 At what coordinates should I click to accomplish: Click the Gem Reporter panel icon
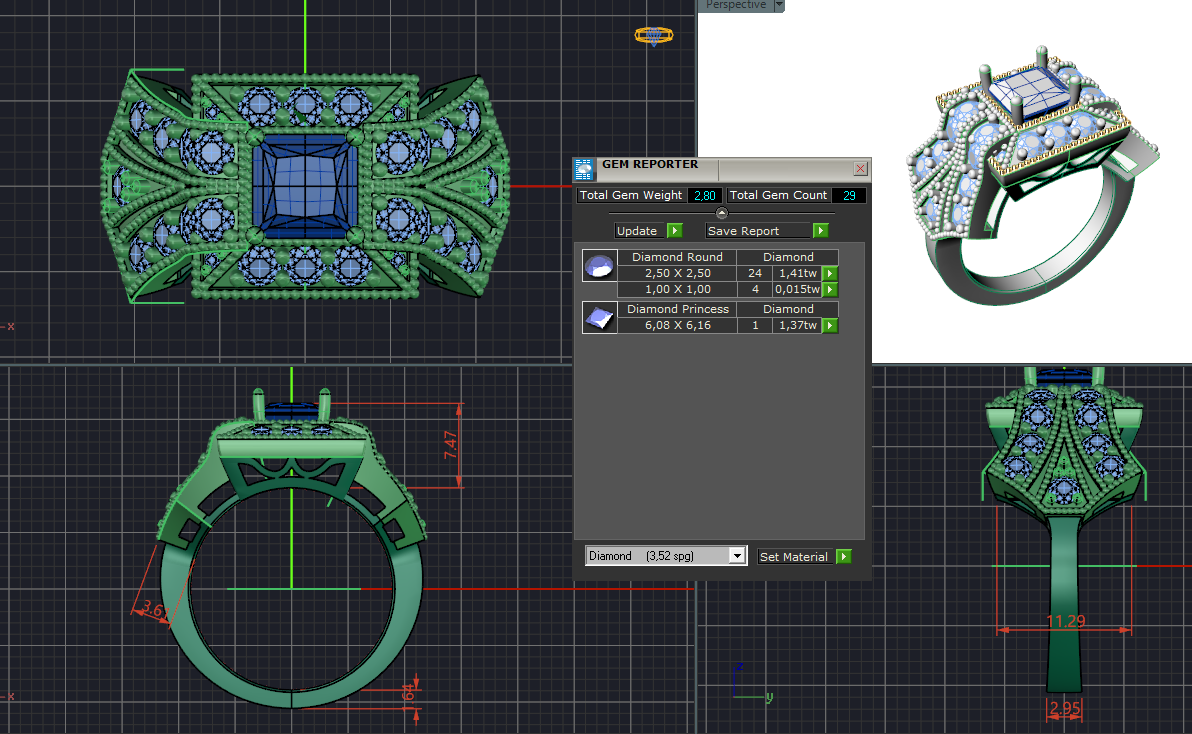tap(585, 168)
